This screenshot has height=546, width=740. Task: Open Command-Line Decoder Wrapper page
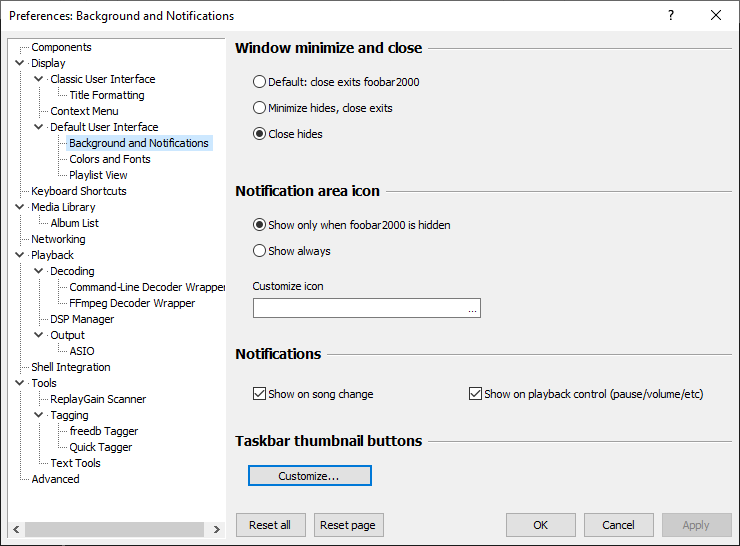coord(147,287)
